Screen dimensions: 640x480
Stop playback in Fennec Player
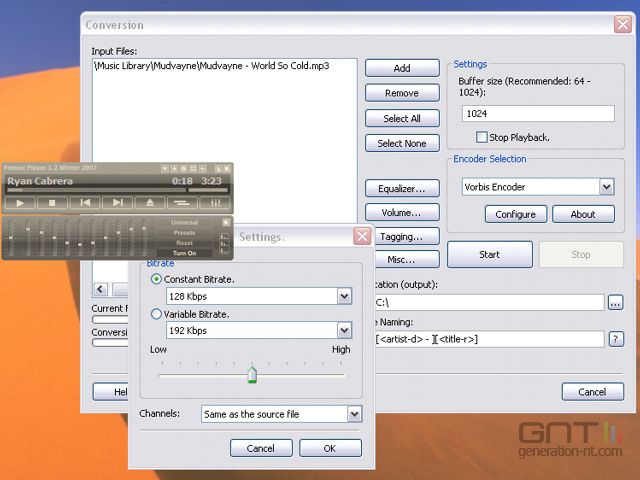pyautogui.click(x=52, y=202)
